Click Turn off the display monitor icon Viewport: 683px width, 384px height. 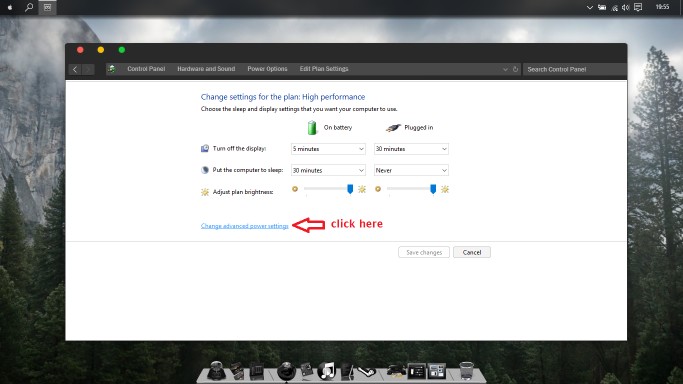(205, 148)
